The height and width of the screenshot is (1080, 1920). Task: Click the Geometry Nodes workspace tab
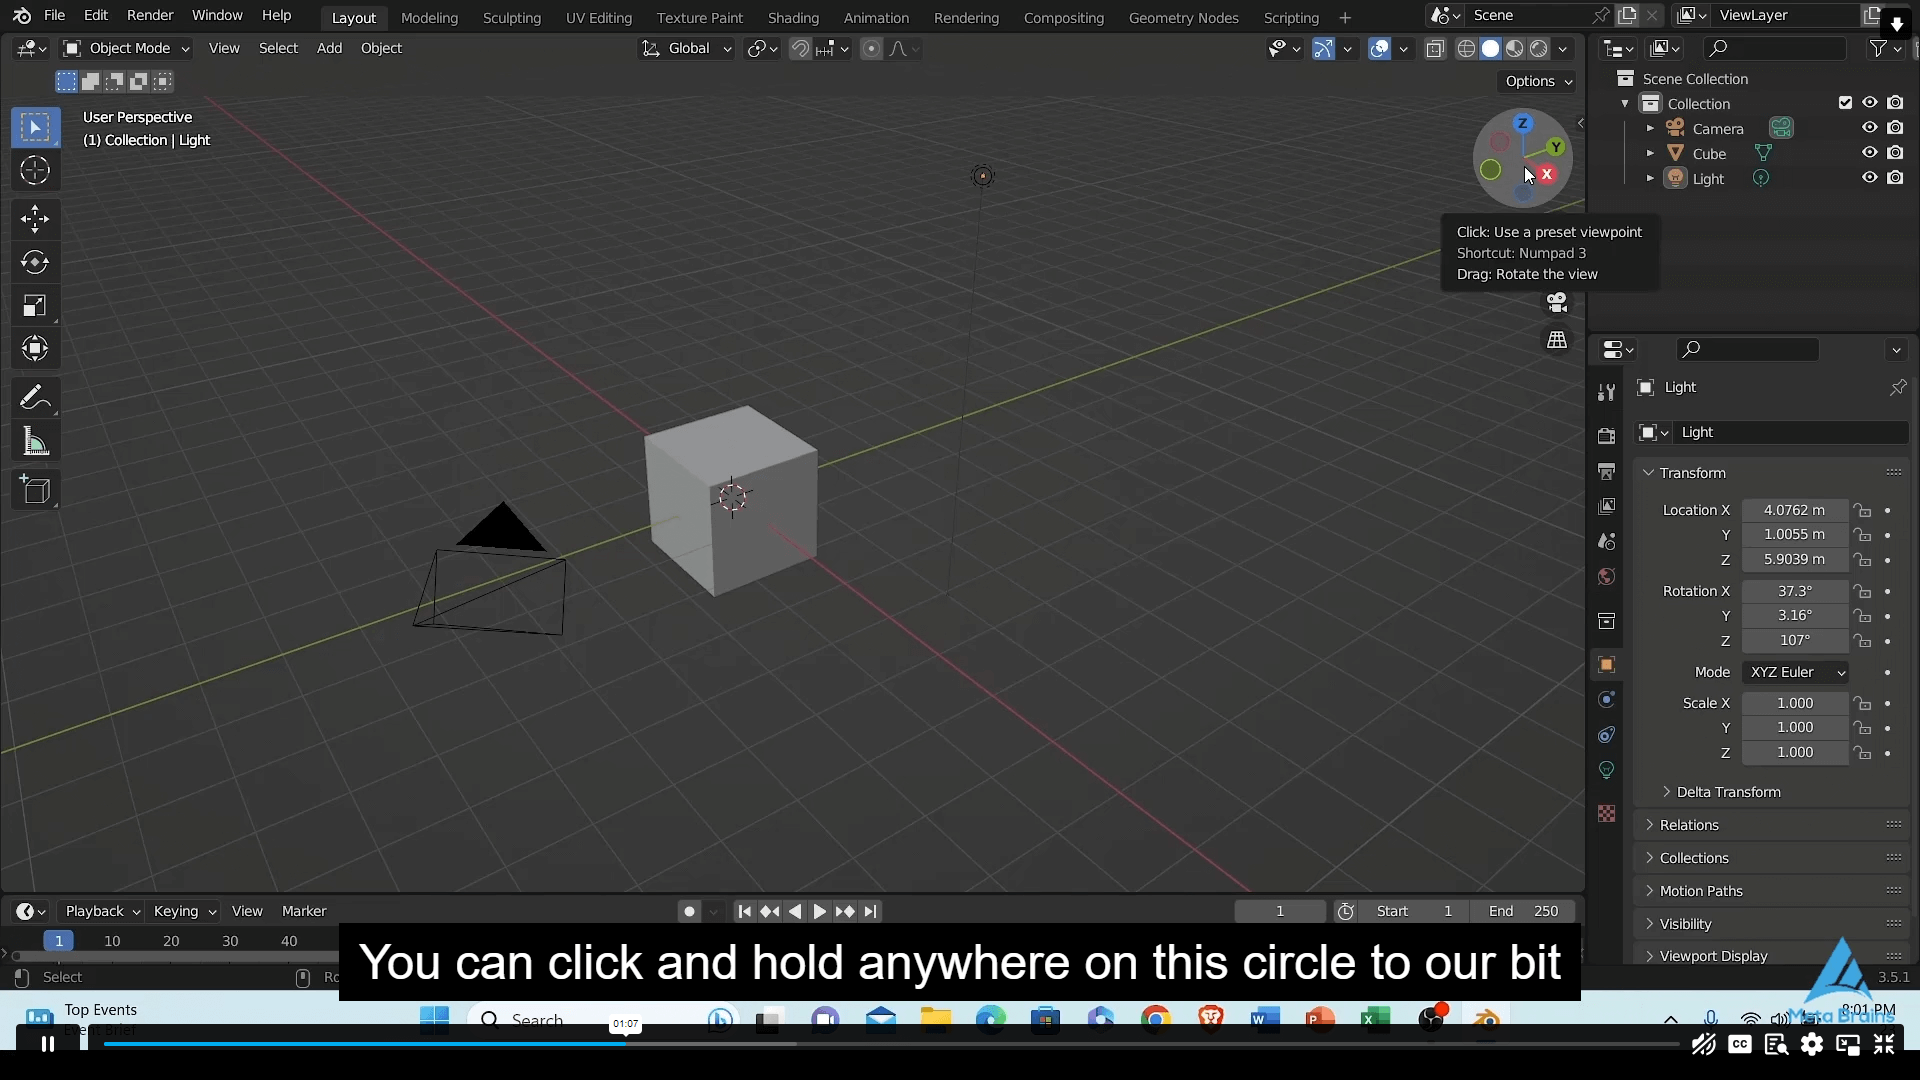tap(1183, 16)
